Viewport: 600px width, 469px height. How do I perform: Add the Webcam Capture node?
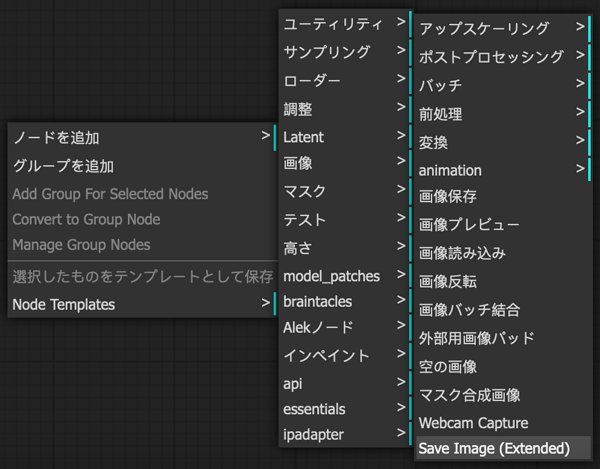(504, 423)
